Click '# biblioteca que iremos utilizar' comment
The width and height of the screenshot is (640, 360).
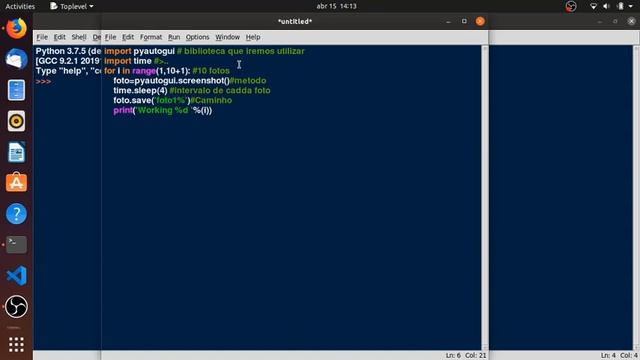point(240,51)
